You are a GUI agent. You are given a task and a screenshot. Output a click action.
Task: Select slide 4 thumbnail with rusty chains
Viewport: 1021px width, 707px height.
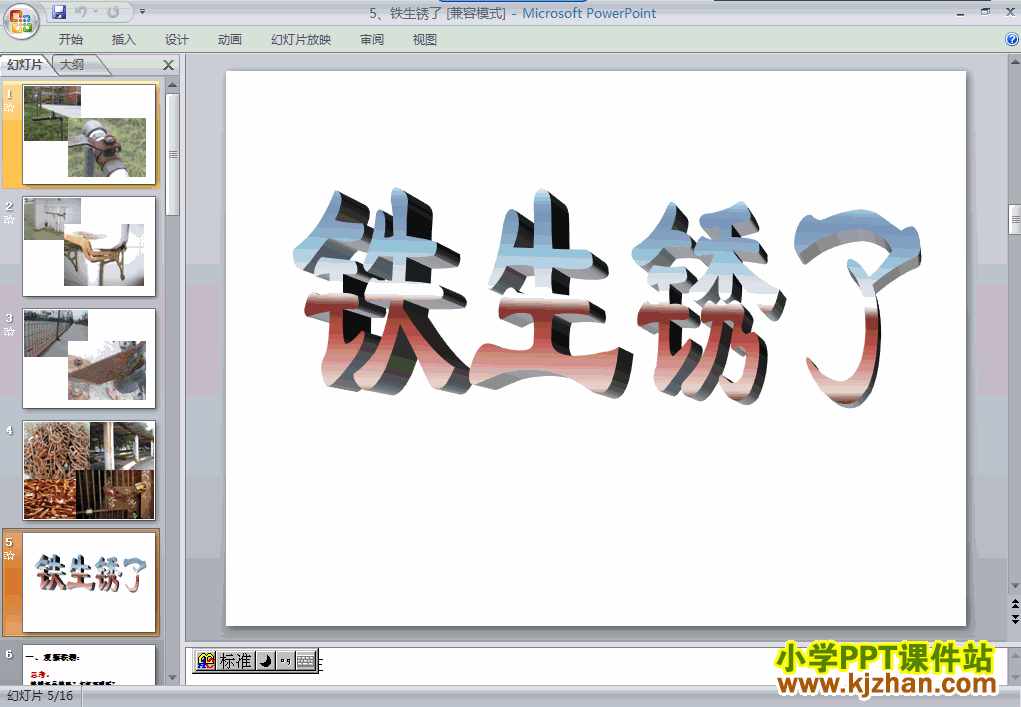click(x=89, y=471)
